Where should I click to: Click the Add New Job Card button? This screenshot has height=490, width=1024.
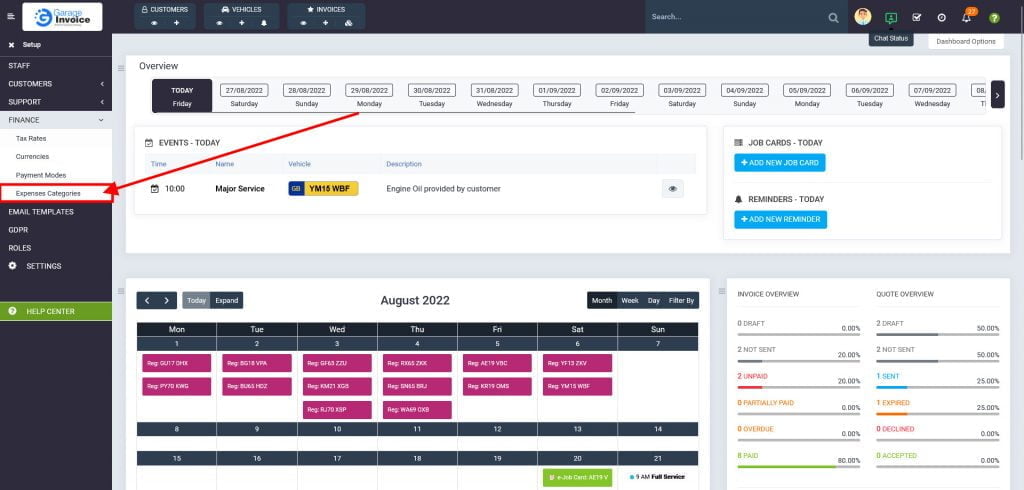click(x=780, y=163)
